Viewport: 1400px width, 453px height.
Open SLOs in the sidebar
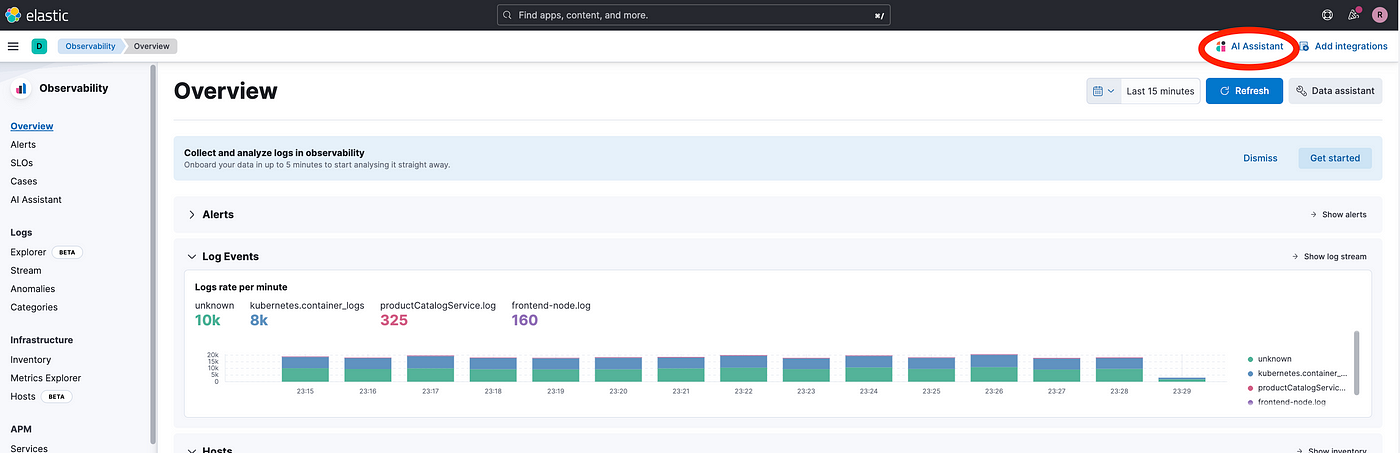(x=21, y=163)
